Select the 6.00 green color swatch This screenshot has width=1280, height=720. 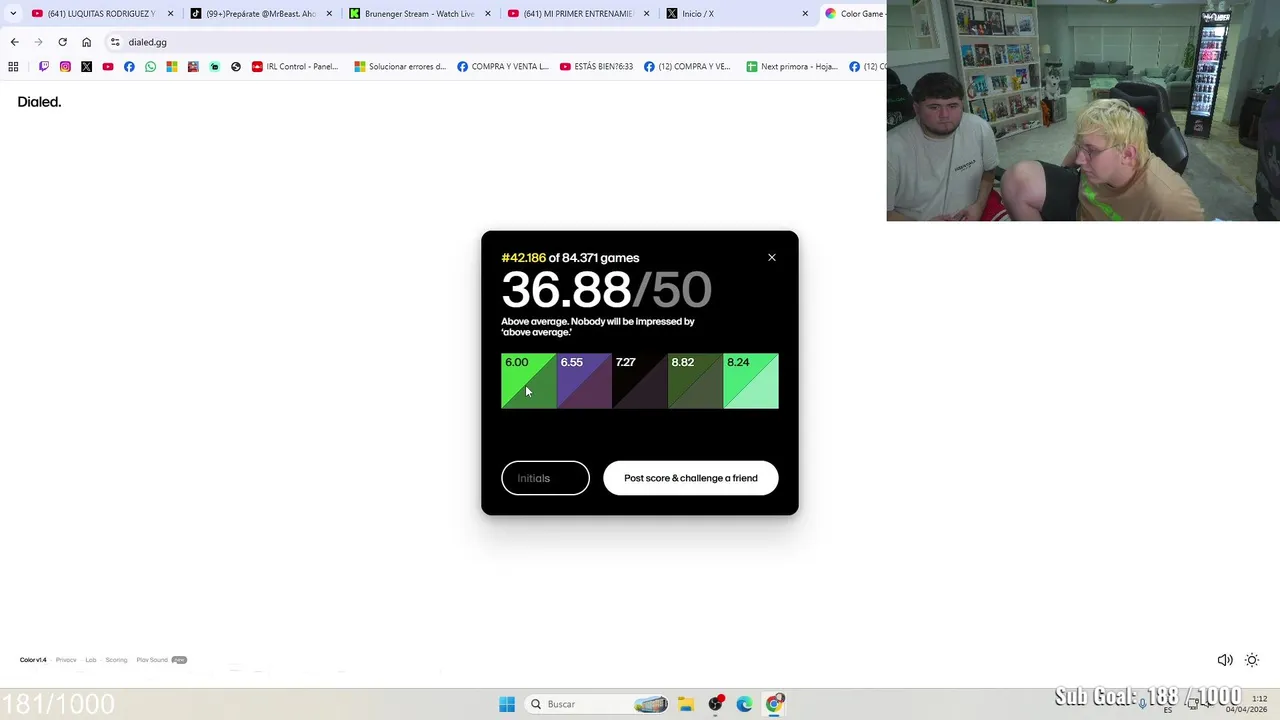528,381
